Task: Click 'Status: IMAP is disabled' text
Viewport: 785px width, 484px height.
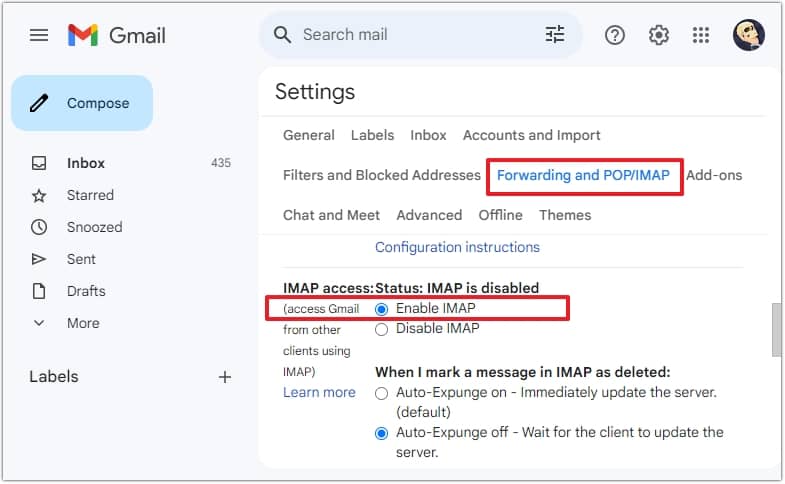Action: (x=457, y=288)
